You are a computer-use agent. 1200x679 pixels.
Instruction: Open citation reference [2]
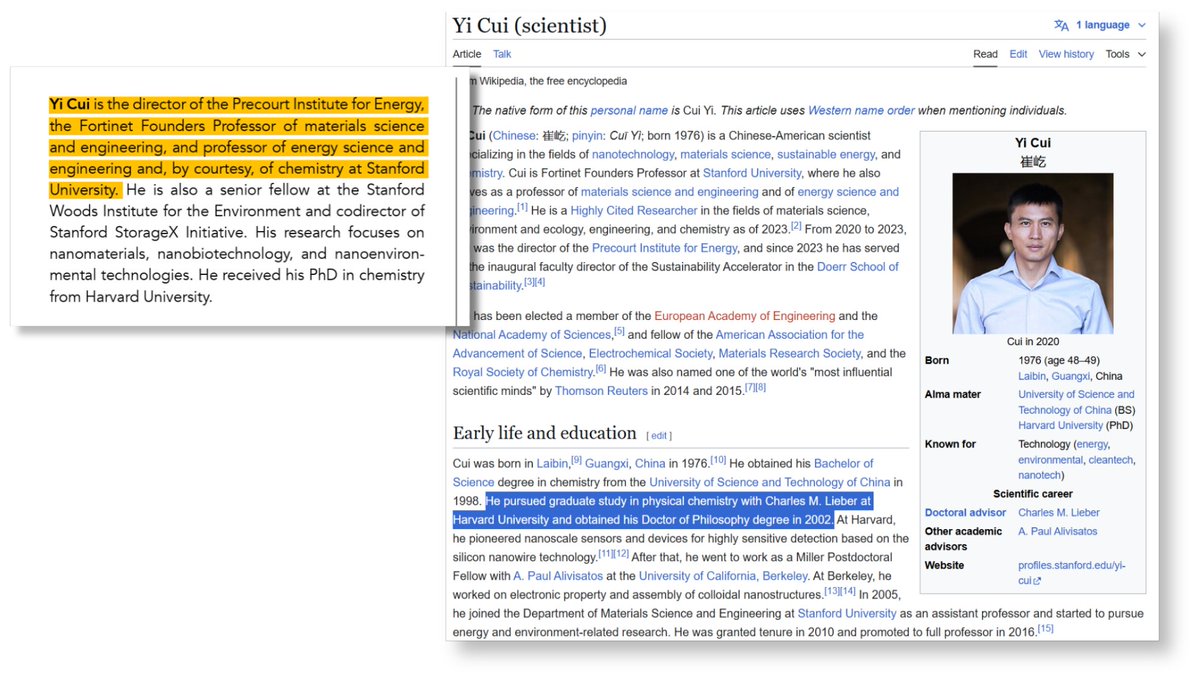coord(796,226)
